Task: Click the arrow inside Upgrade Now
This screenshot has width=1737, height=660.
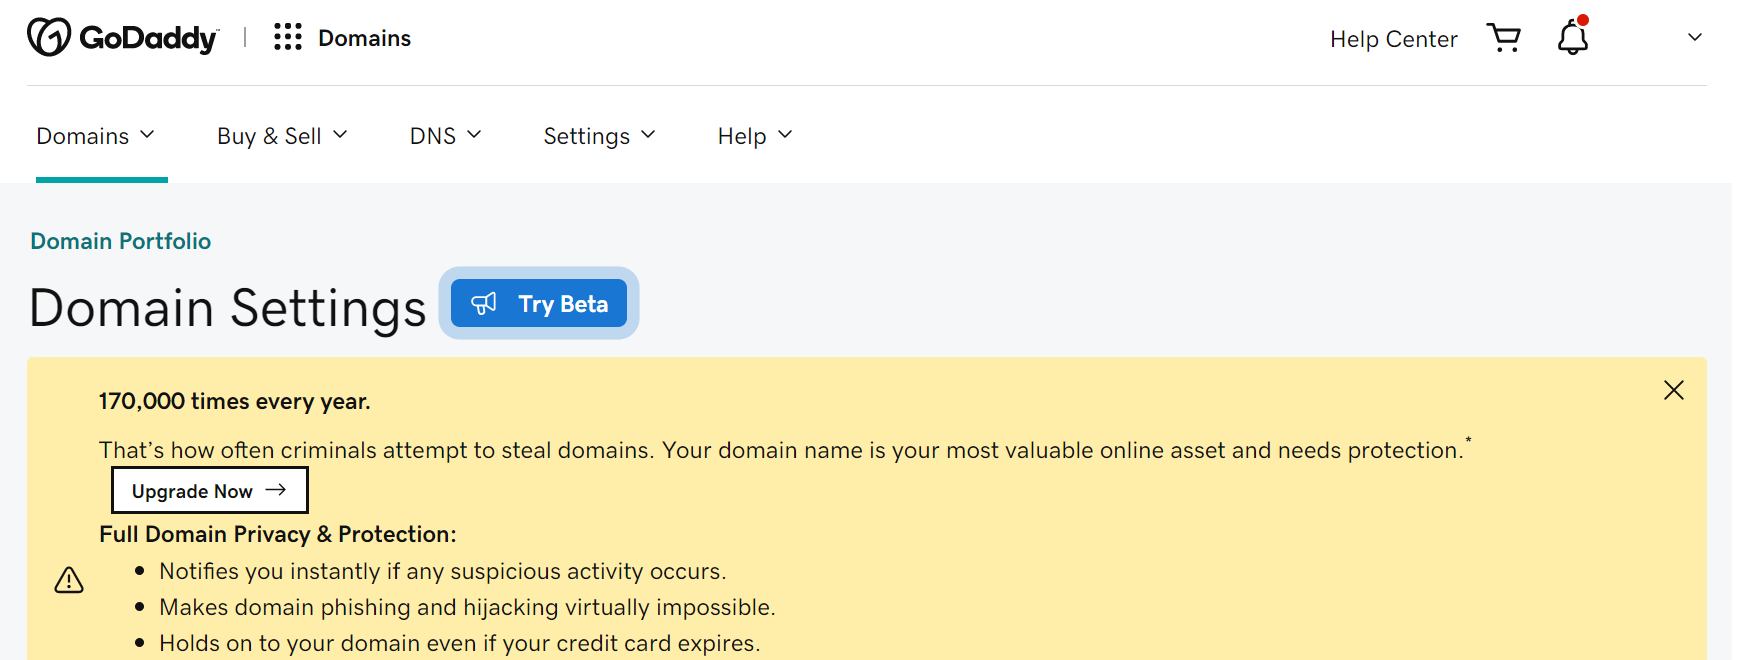Action: point(276,490)
